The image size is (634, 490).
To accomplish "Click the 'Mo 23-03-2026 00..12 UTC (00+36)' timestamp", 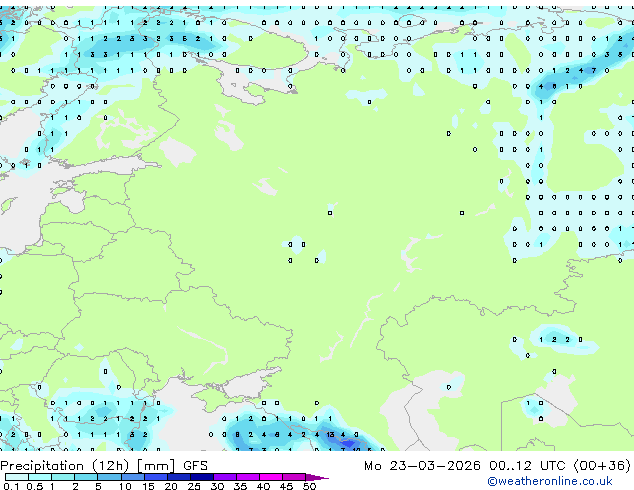I will pos(497,466).
